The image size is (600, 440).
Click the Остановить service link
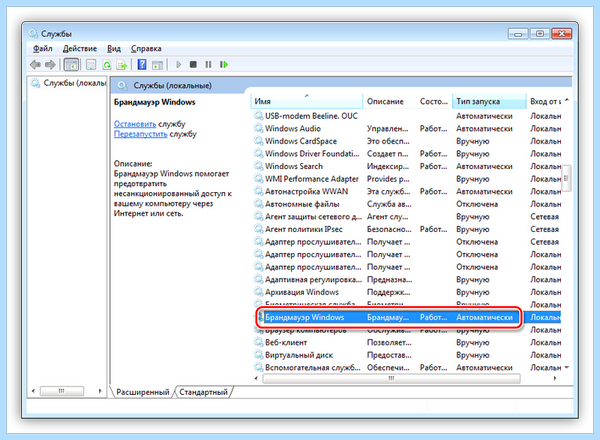135,124
